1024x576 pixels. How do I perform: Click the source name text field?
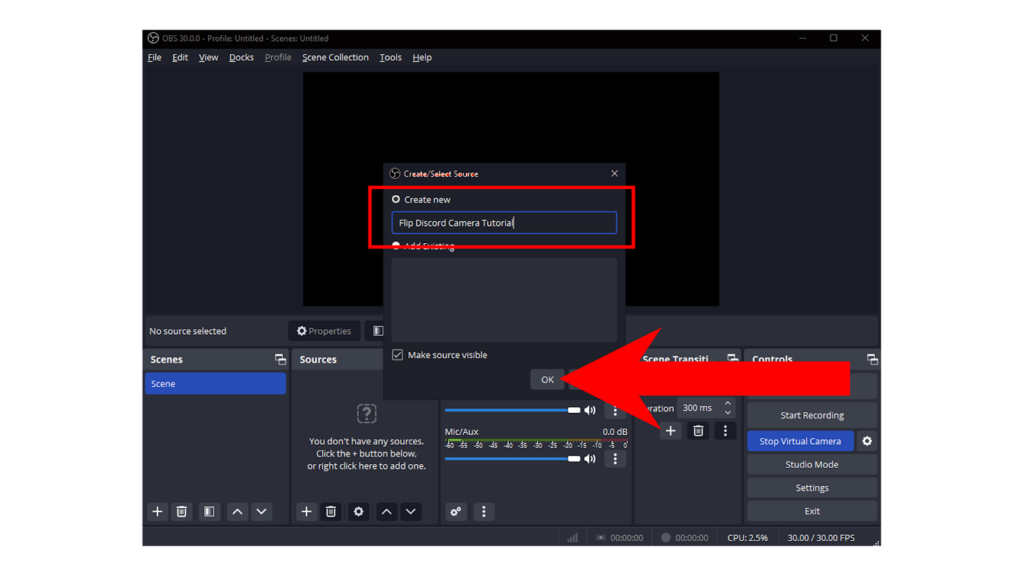504,223
